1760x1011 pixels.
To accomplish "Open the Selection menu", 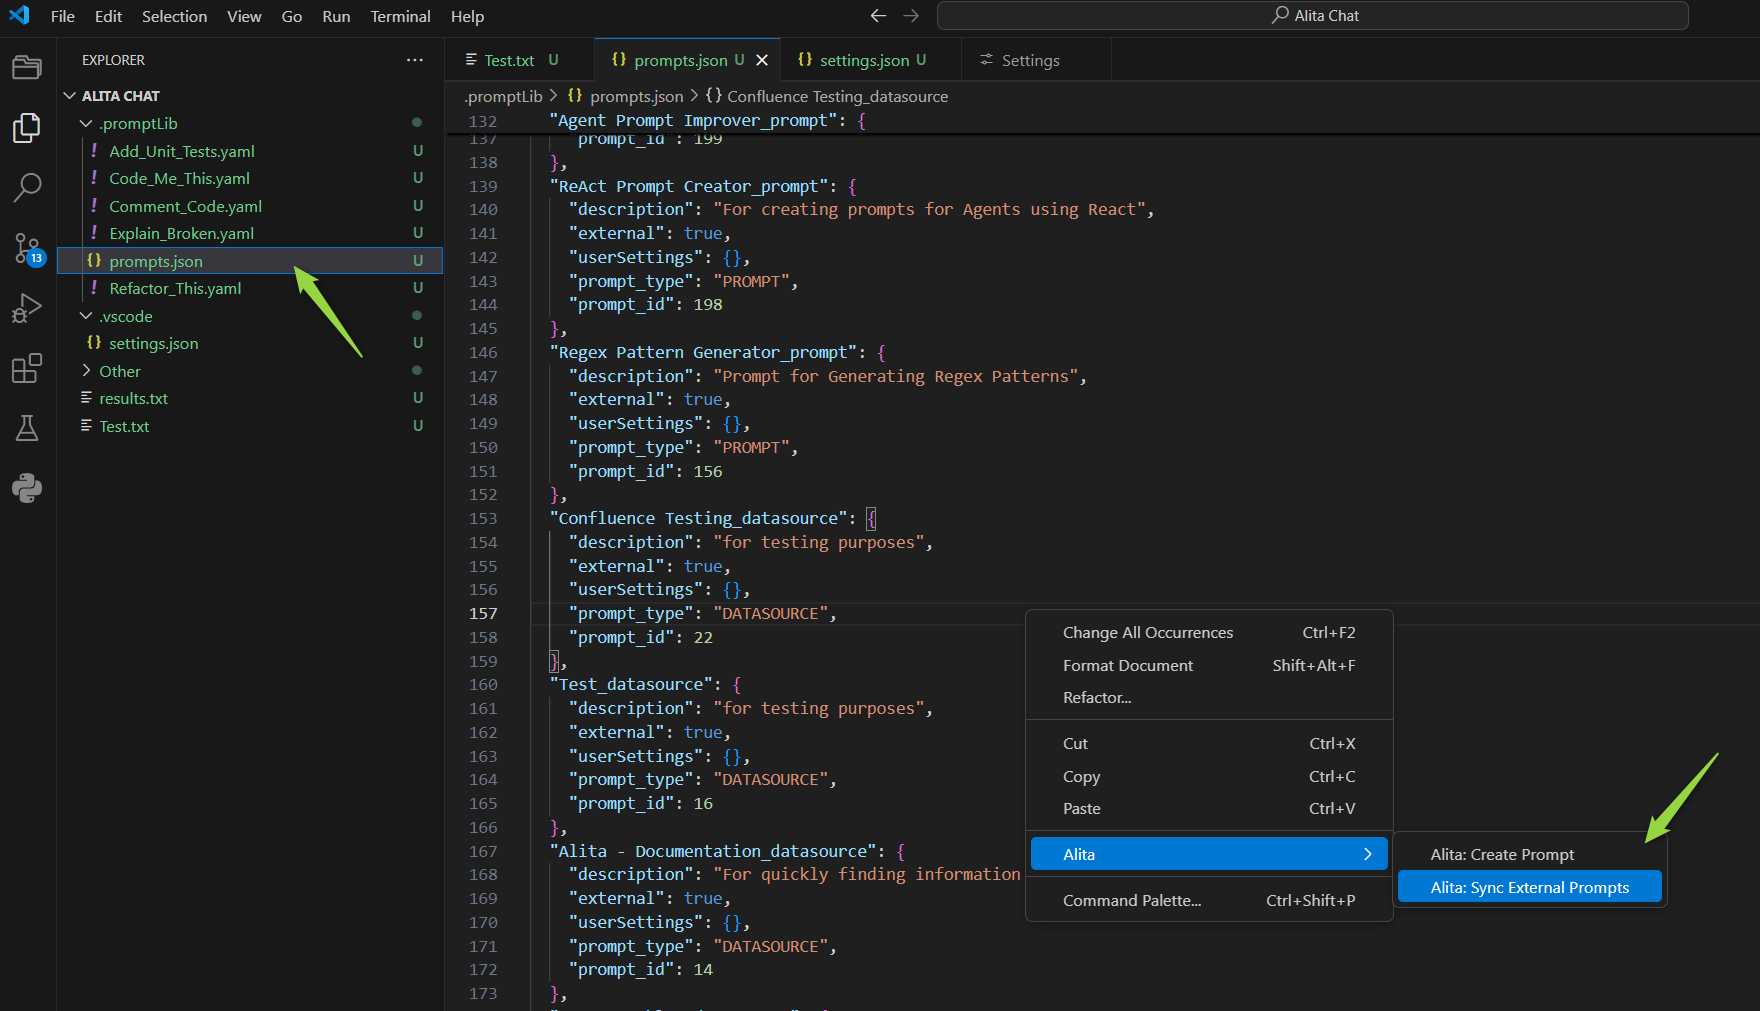I will [174, 16].
